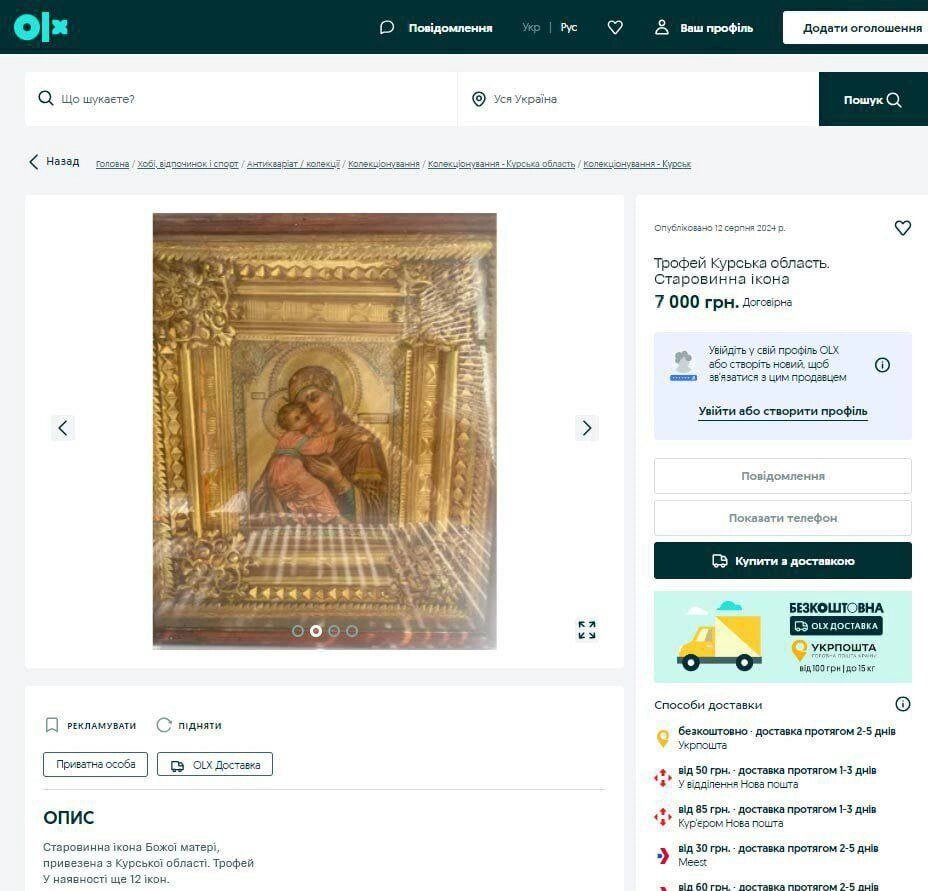This screenshot has width=928, height=891.
Task: Select first gallery dot indicator
Action: coord(298,631)
